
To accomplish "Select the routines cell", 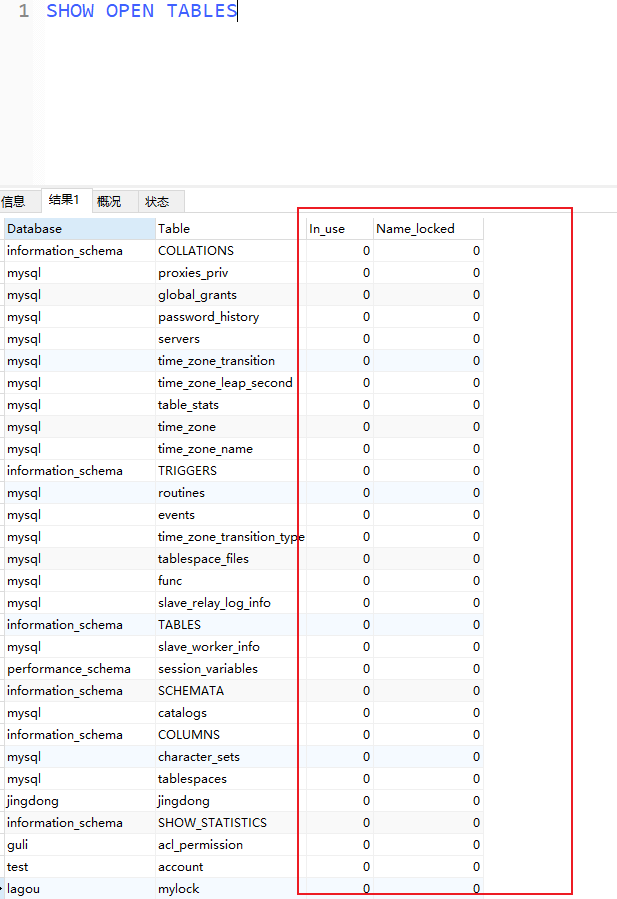I will (x=231, y=493).
